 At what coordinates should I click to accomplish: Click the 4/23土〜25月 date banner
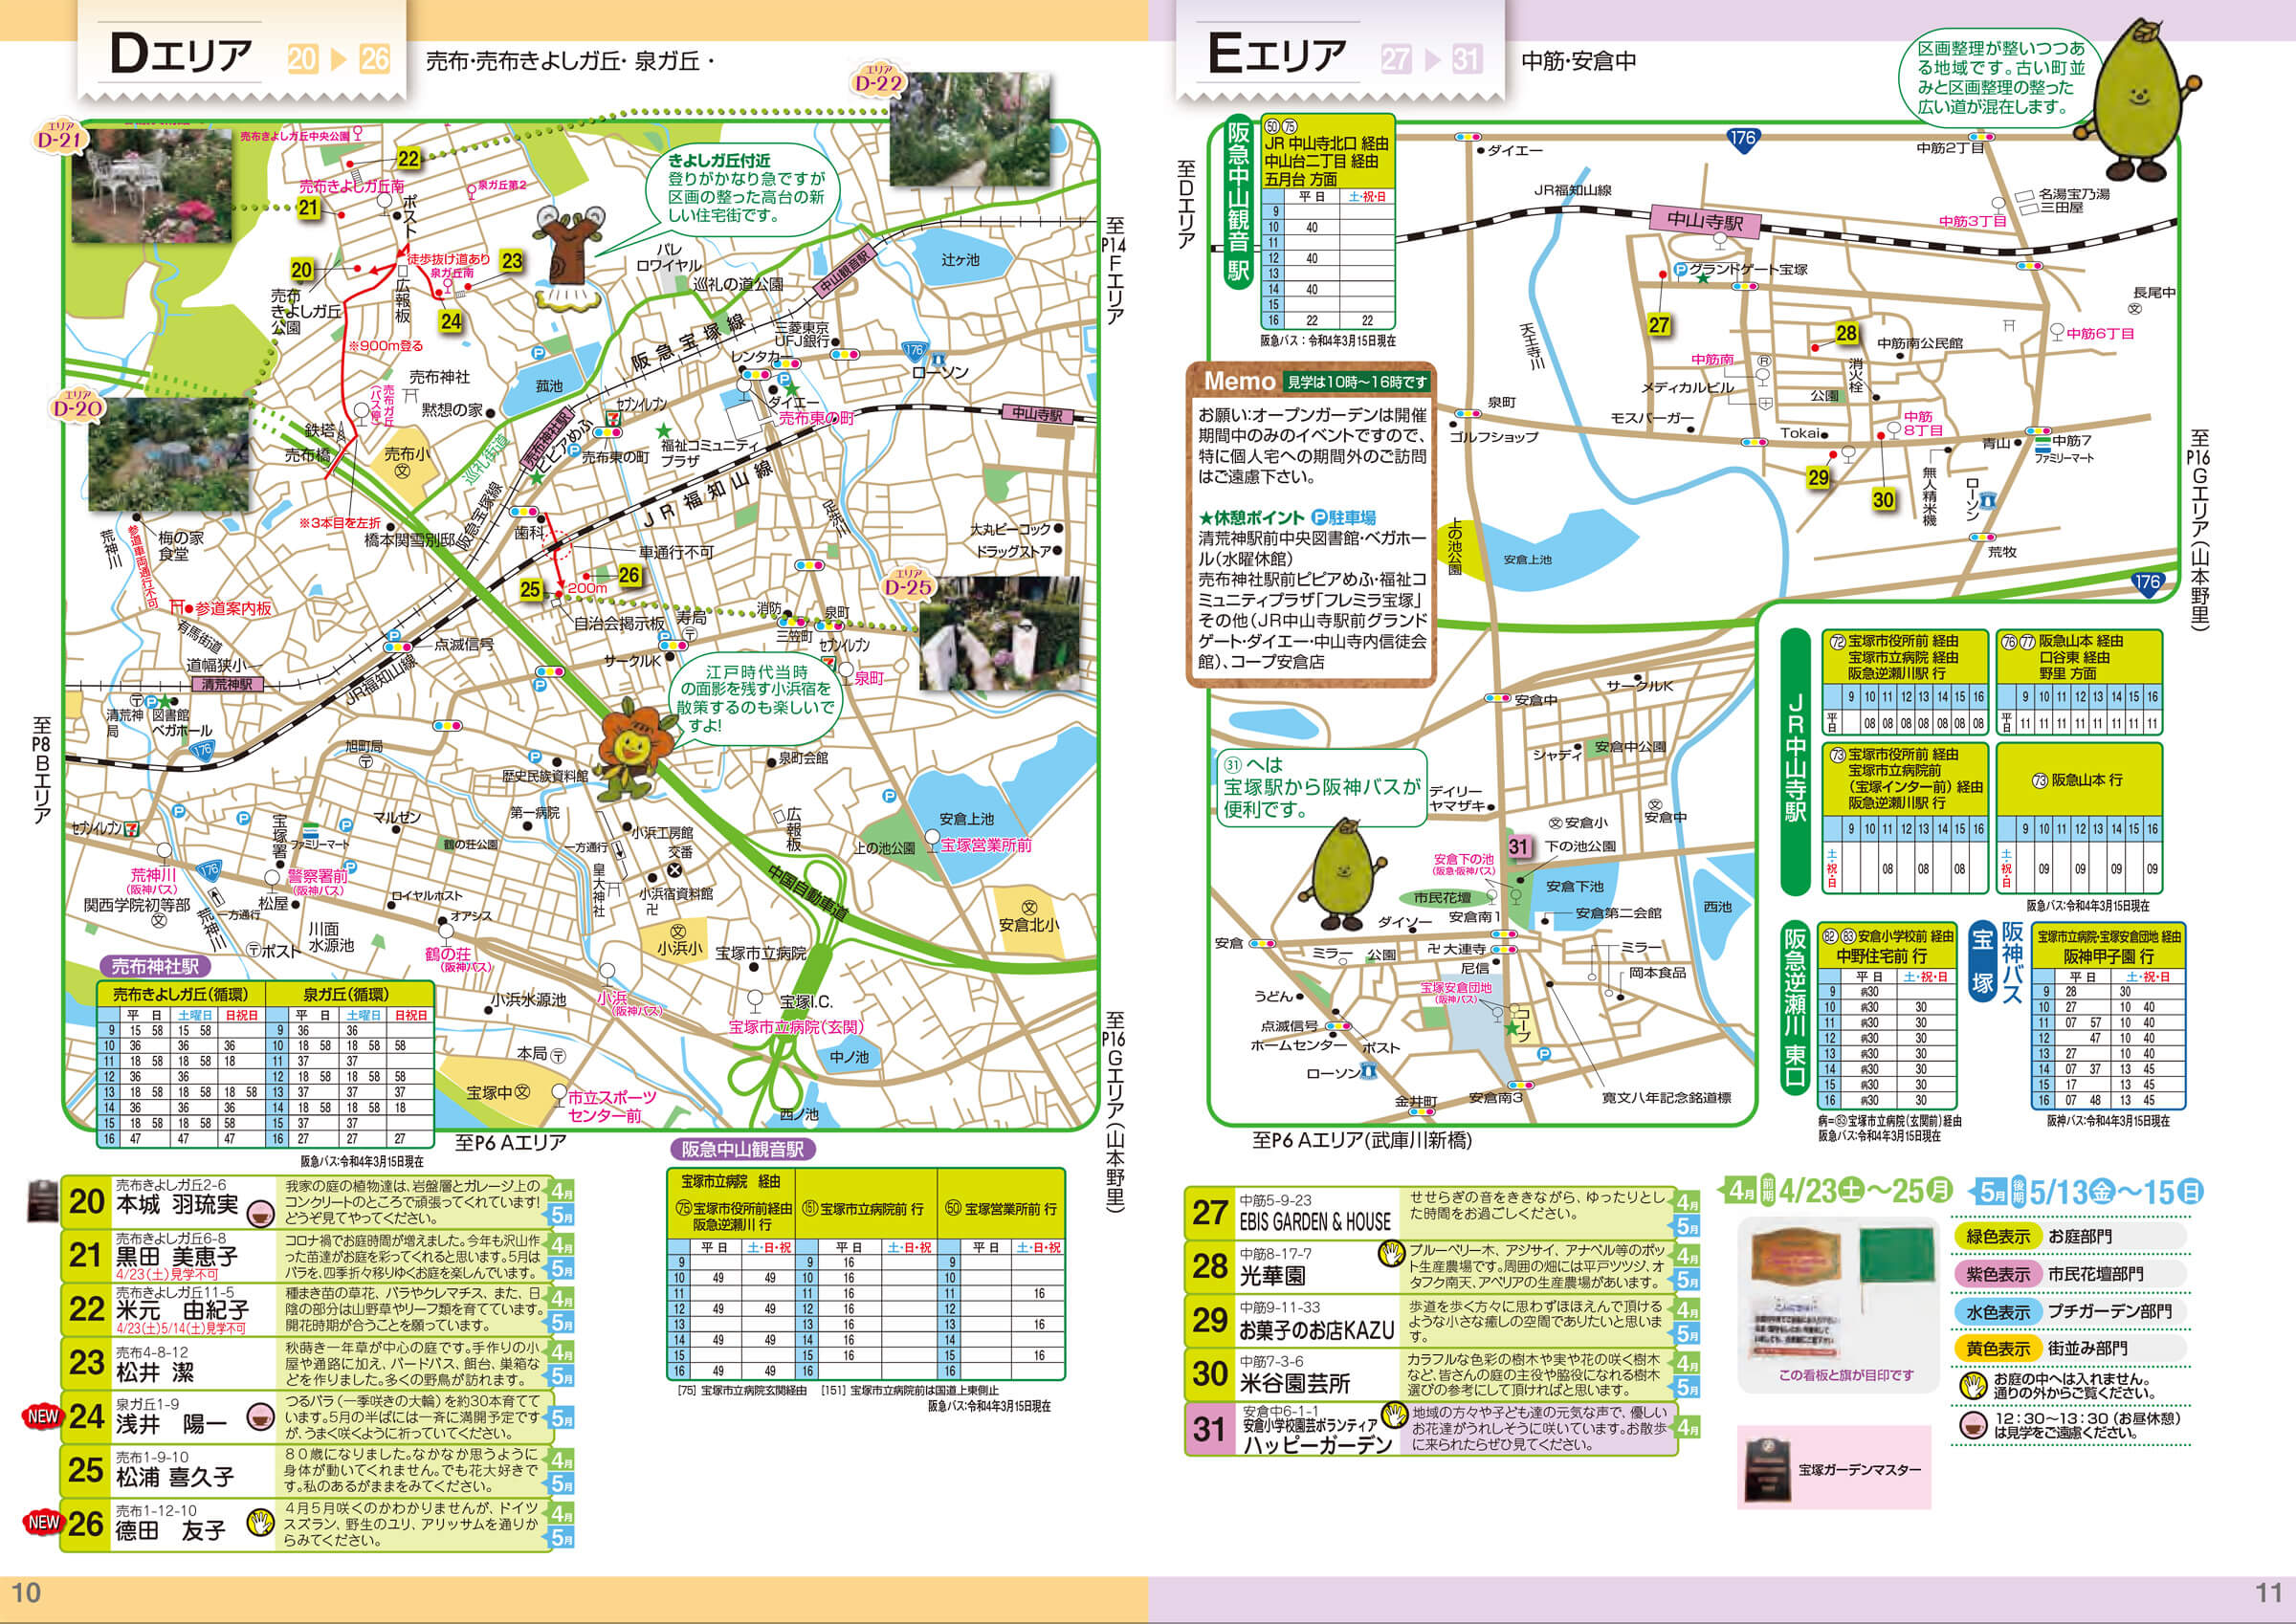click(1835, 1190)
